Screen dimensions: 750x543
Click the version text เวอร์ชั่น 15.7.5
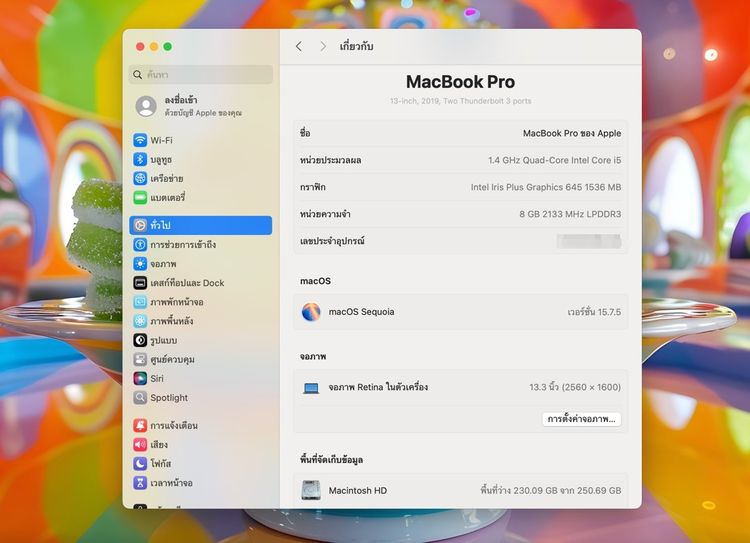594,312
